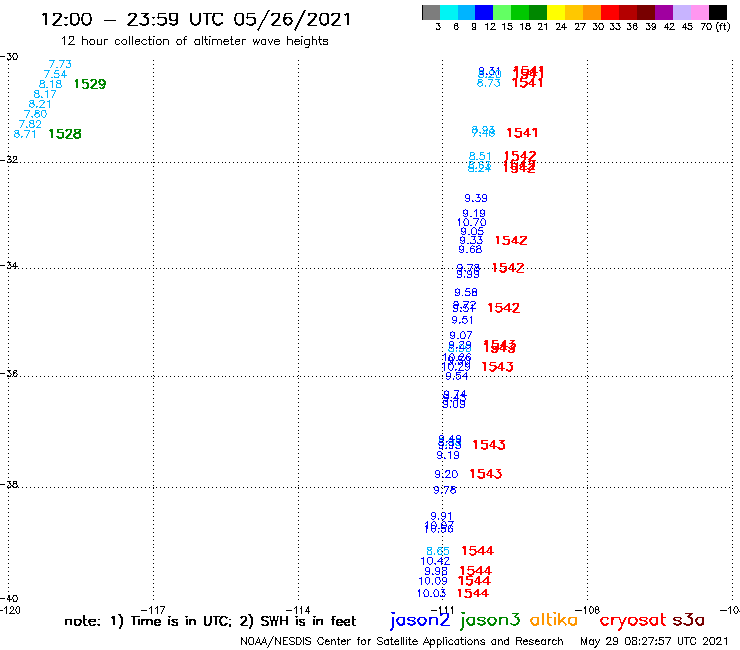The image size is (740, 650).
Task: Select the royal blue legend swatch
Action: [x=484, y=13]
